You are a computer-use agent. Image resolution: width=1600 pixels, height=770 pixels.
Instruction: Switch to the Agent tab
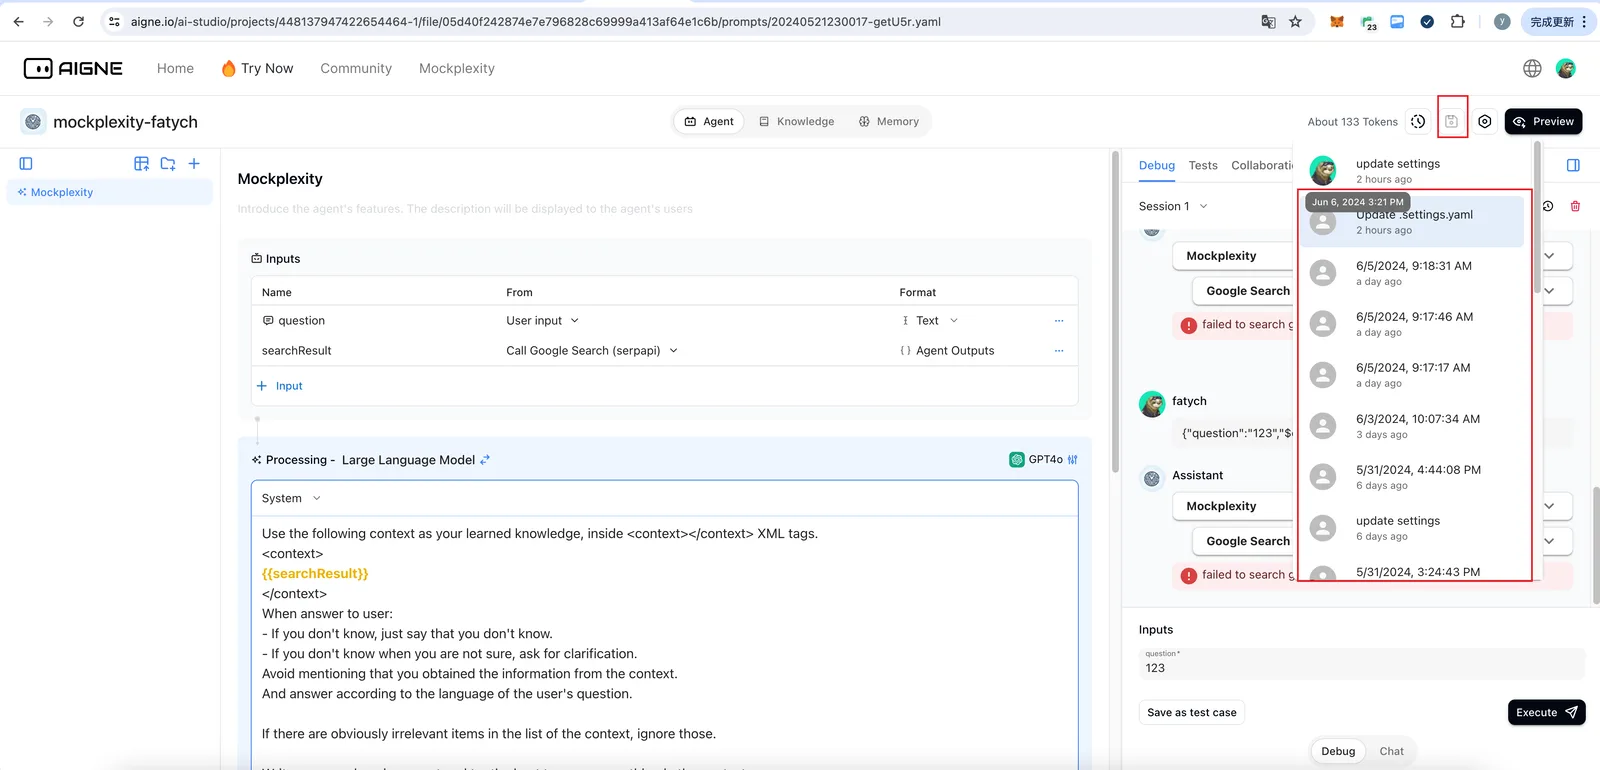[x=709, y=121]
